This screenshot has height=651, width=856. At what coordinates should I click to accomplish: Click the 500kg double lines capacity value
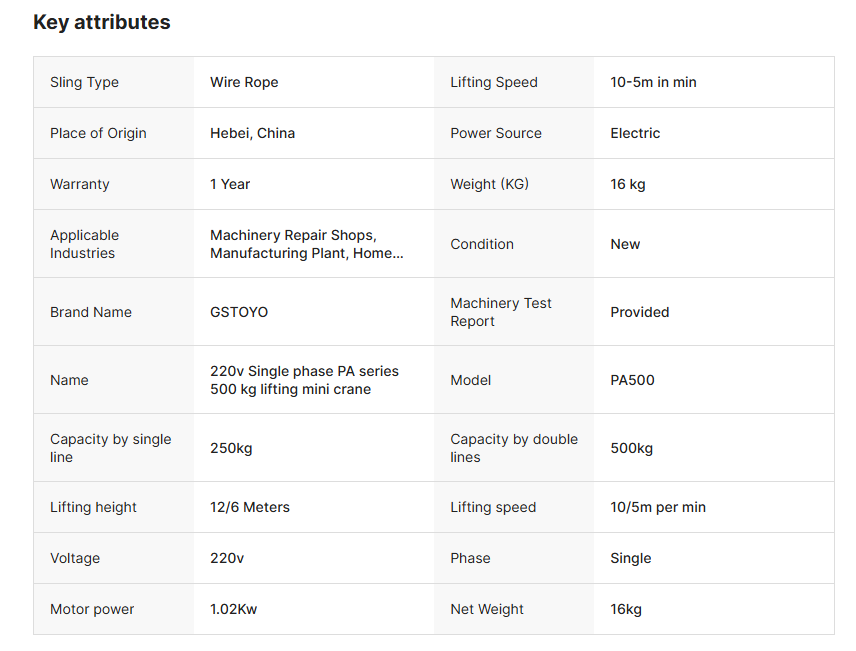pyautogui.click(x=631, y=448)
